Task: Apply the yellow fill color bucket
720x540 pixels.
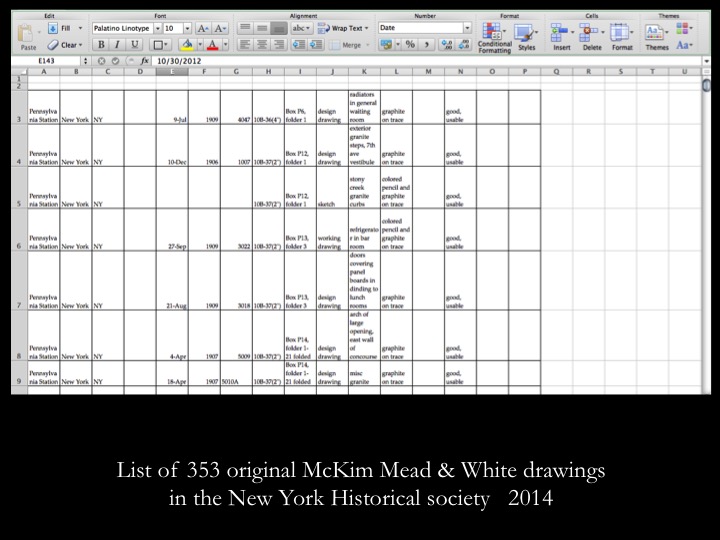Action: click(x=187, y=45)
